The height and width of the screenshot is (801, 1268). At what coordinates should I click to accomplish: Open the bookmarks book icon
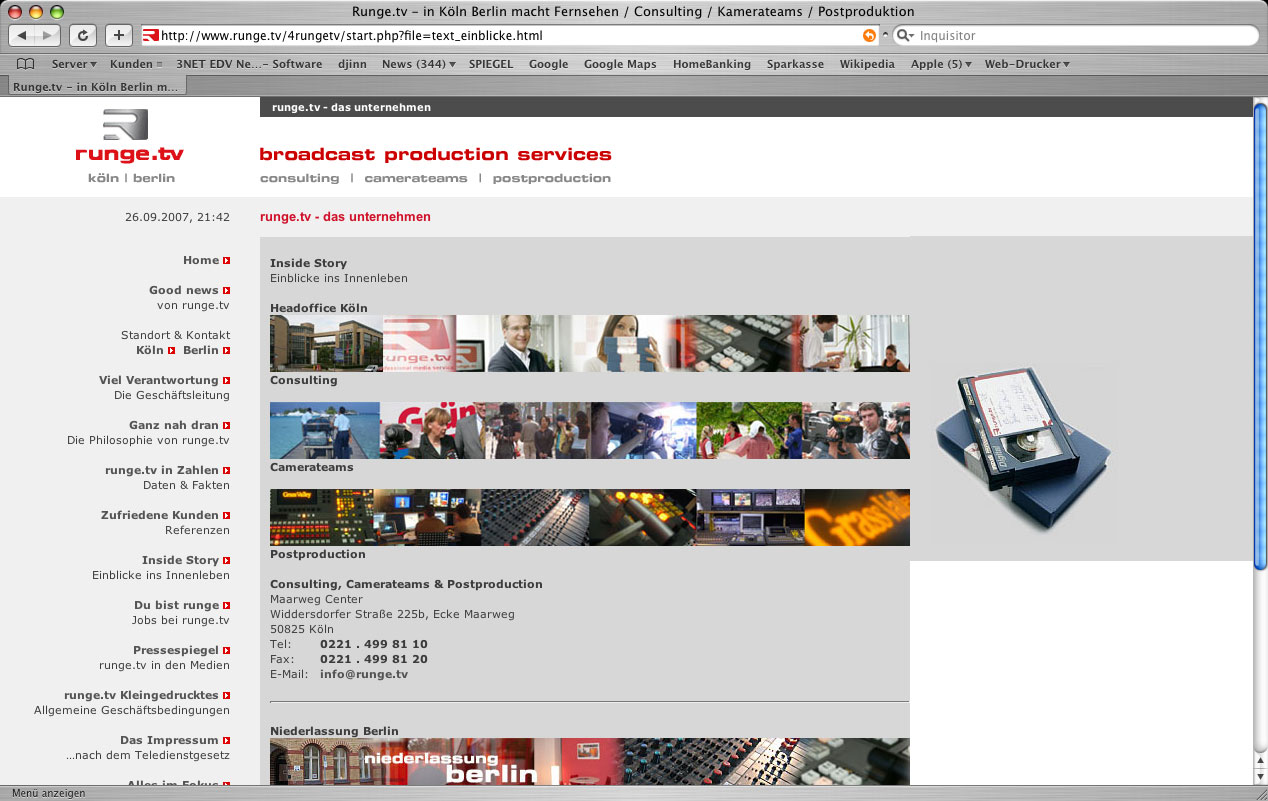pyautogui.click(x=26, y=64)
